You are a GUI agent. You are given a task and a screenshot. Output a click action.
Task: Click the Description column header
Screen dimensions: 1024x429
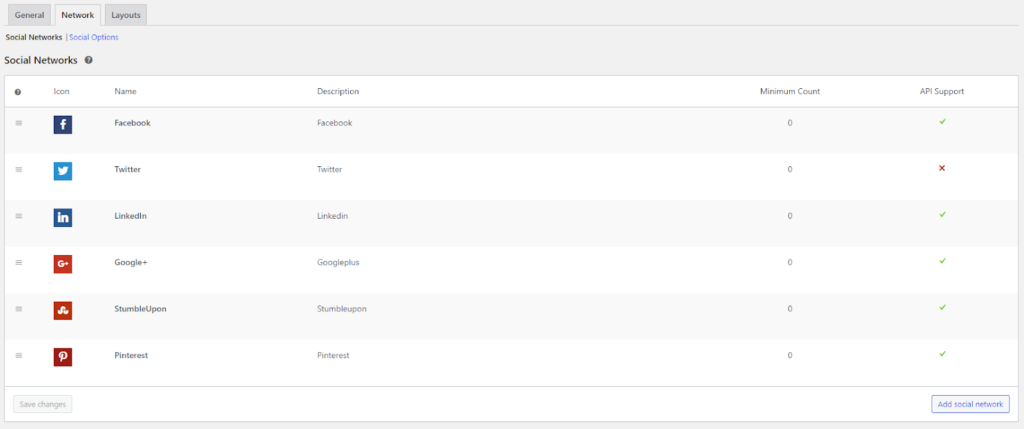[338, 91]
